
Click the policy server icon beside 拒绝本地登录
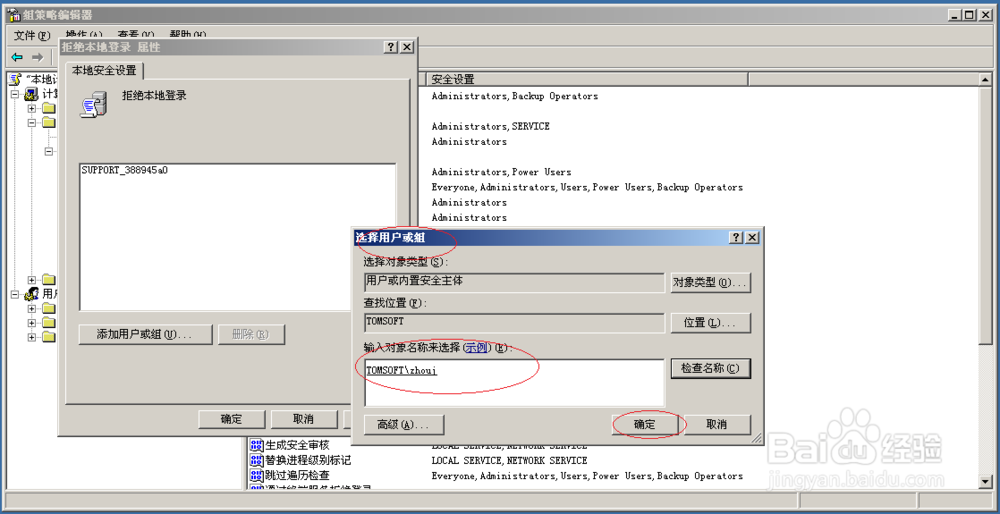pos(93,104)
